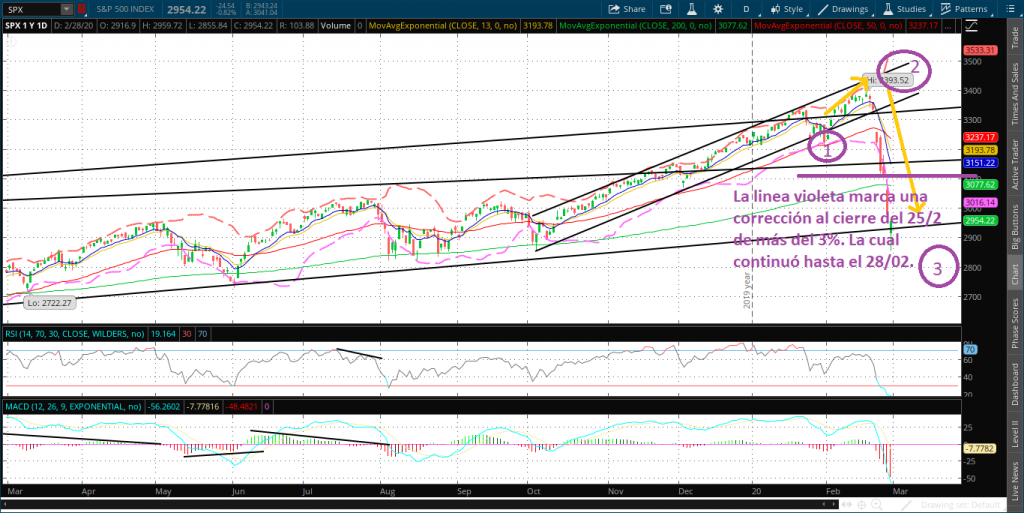The height and width of the screenshot is (513, 1024).
Task: Click the 3016.14 pink price bubble
Action: pyautogui.click(x=978, y=203)
